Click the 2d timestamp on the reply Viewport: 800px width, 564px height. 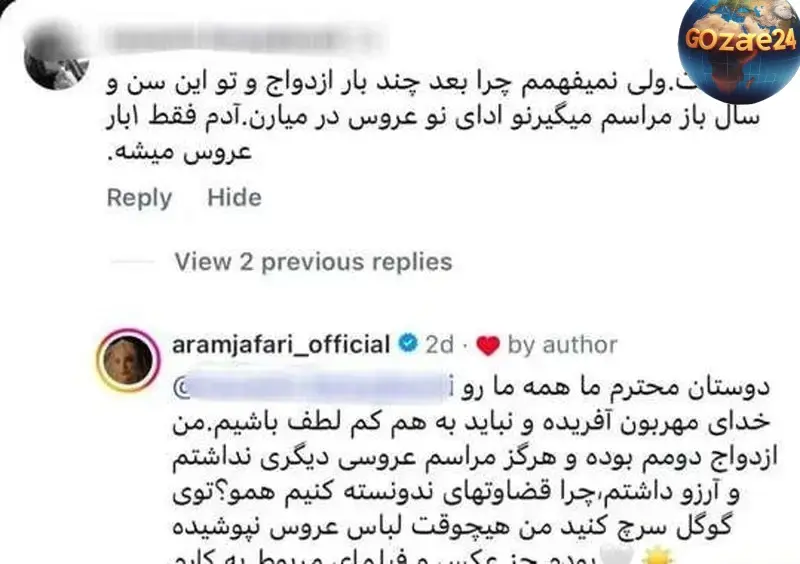(439, 345)
